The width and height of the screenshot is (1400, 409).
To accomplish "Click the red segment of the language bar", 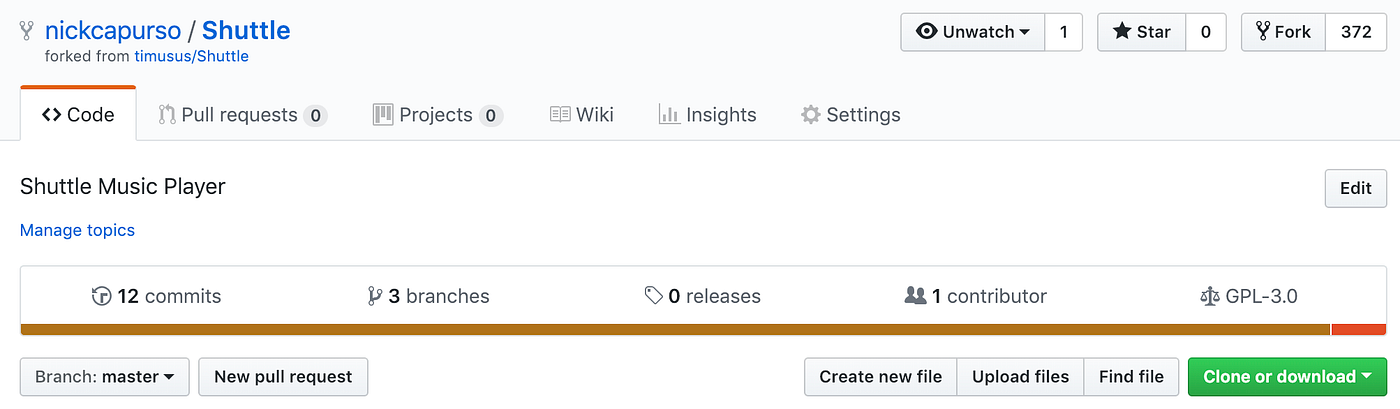I will [1358, 330].
